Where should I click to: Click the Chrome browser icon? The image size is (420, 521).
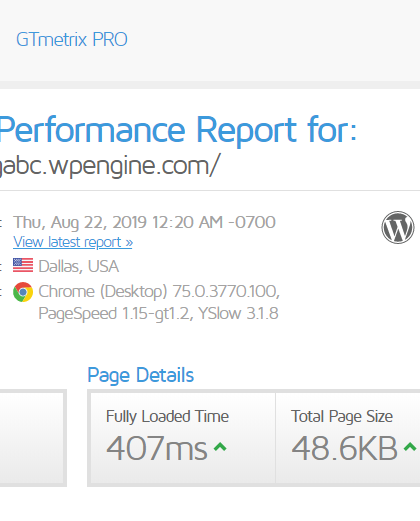[x=23, y=292]
